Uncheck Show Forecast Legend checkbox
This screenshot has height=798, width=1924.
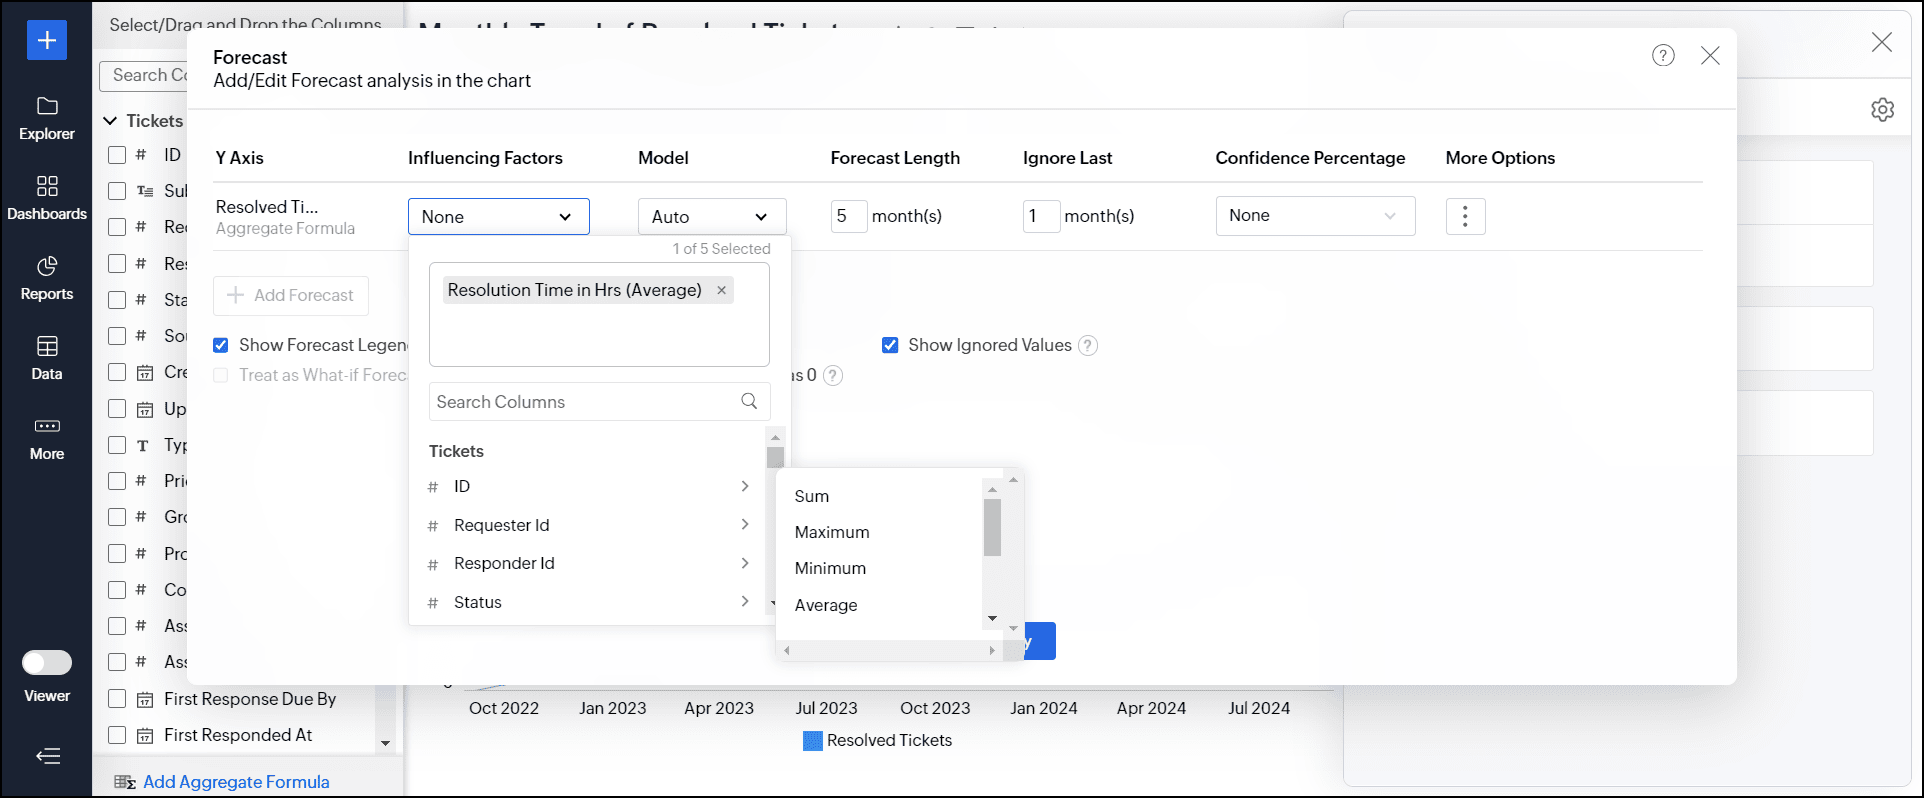221,345
